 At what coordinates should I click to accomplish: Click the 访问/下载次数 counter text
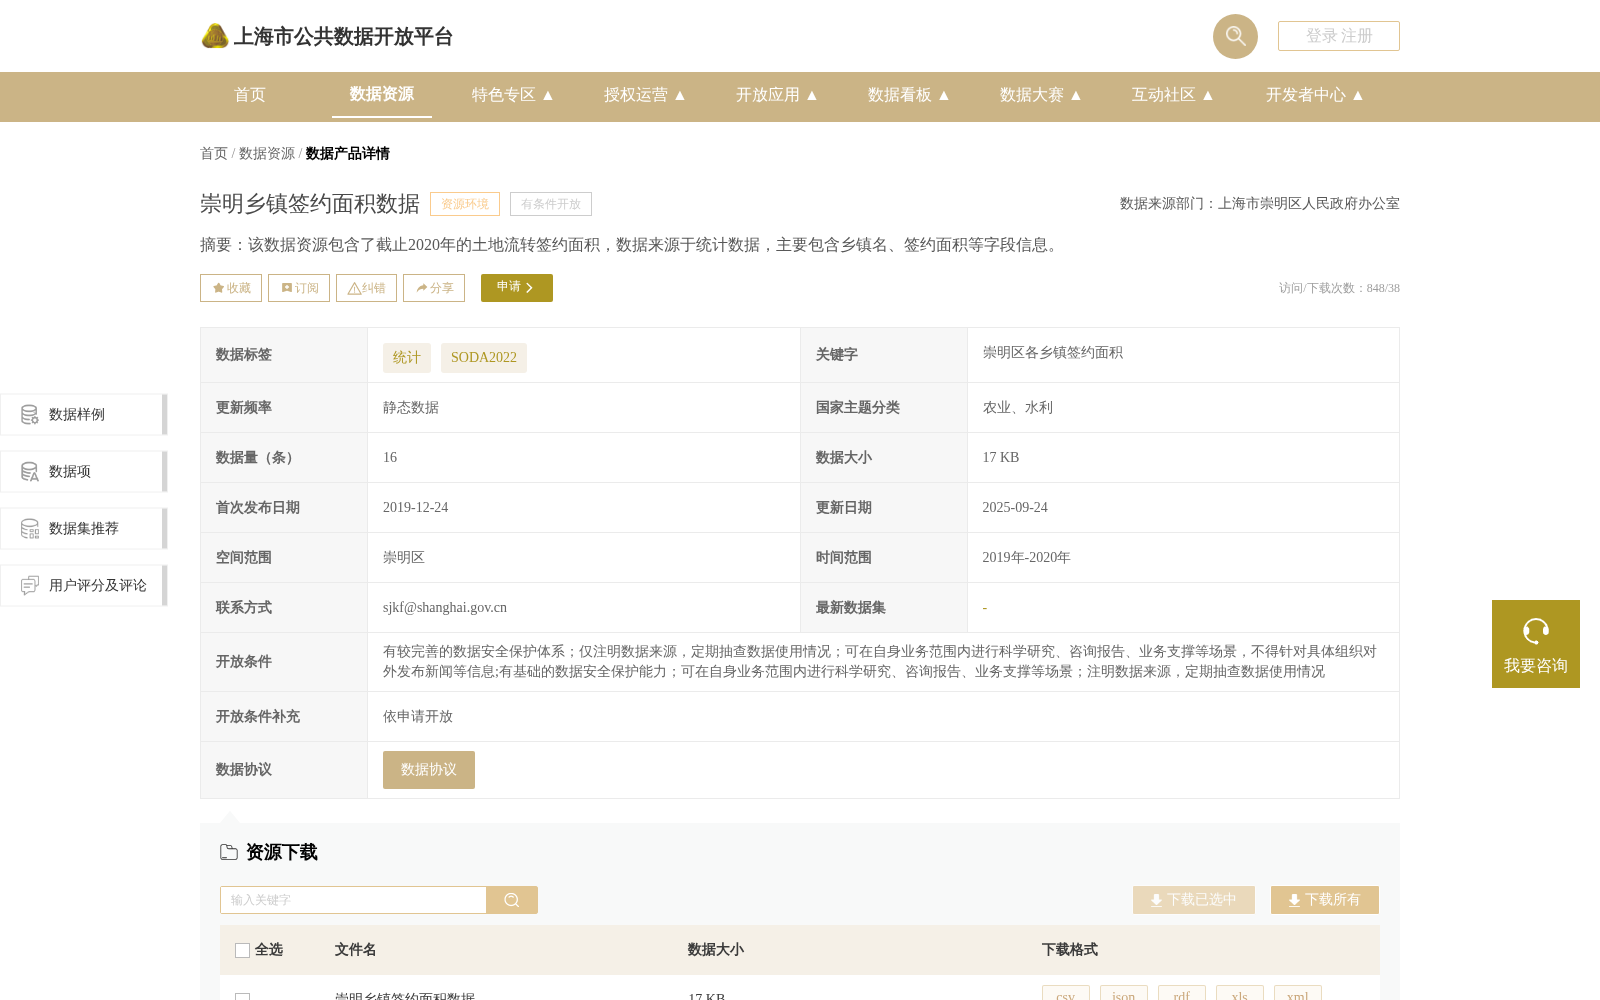1339,288
